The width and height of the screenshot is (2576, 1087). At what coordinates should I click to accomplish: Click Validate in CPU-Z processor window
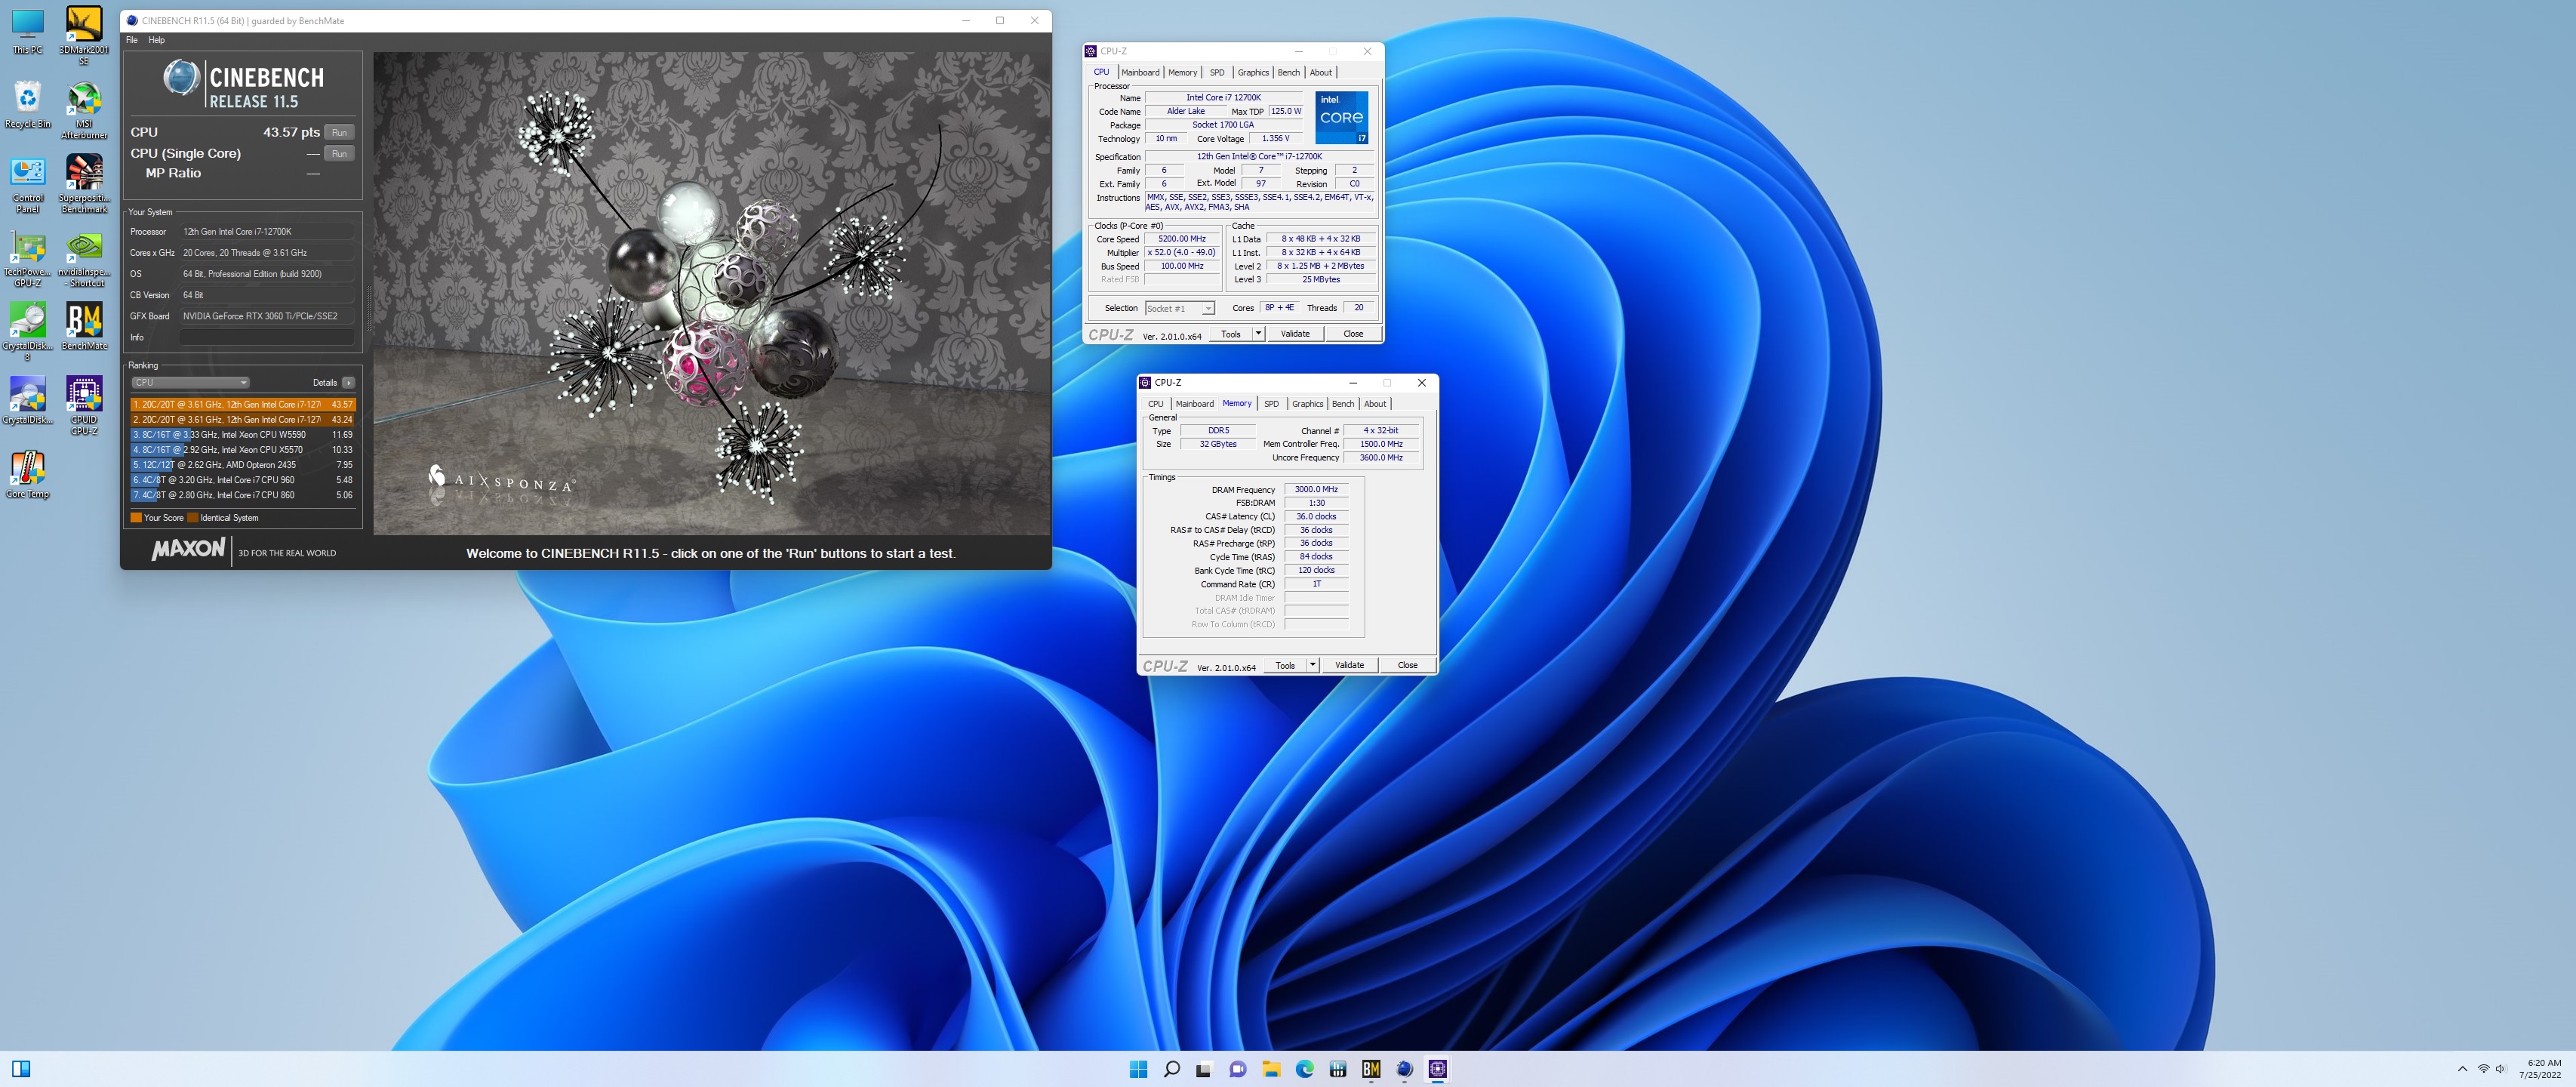1295,334
